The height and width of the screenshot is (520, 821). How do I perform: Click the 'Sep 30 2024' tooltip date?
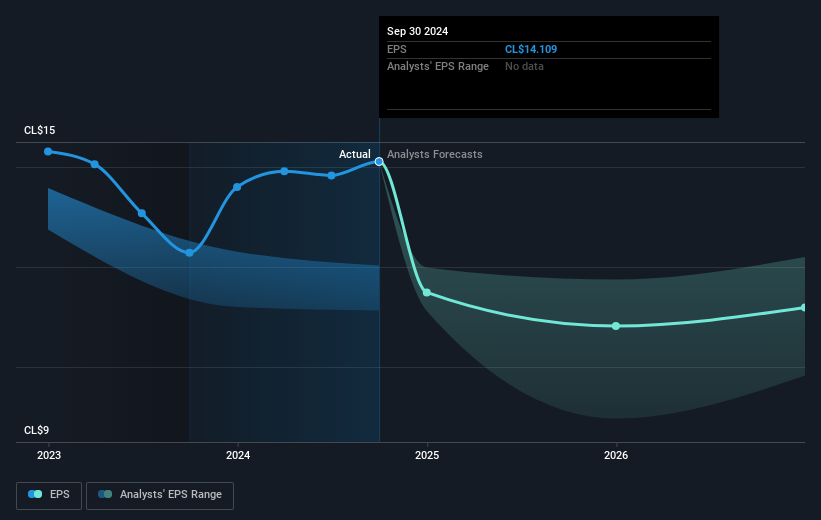417,31
